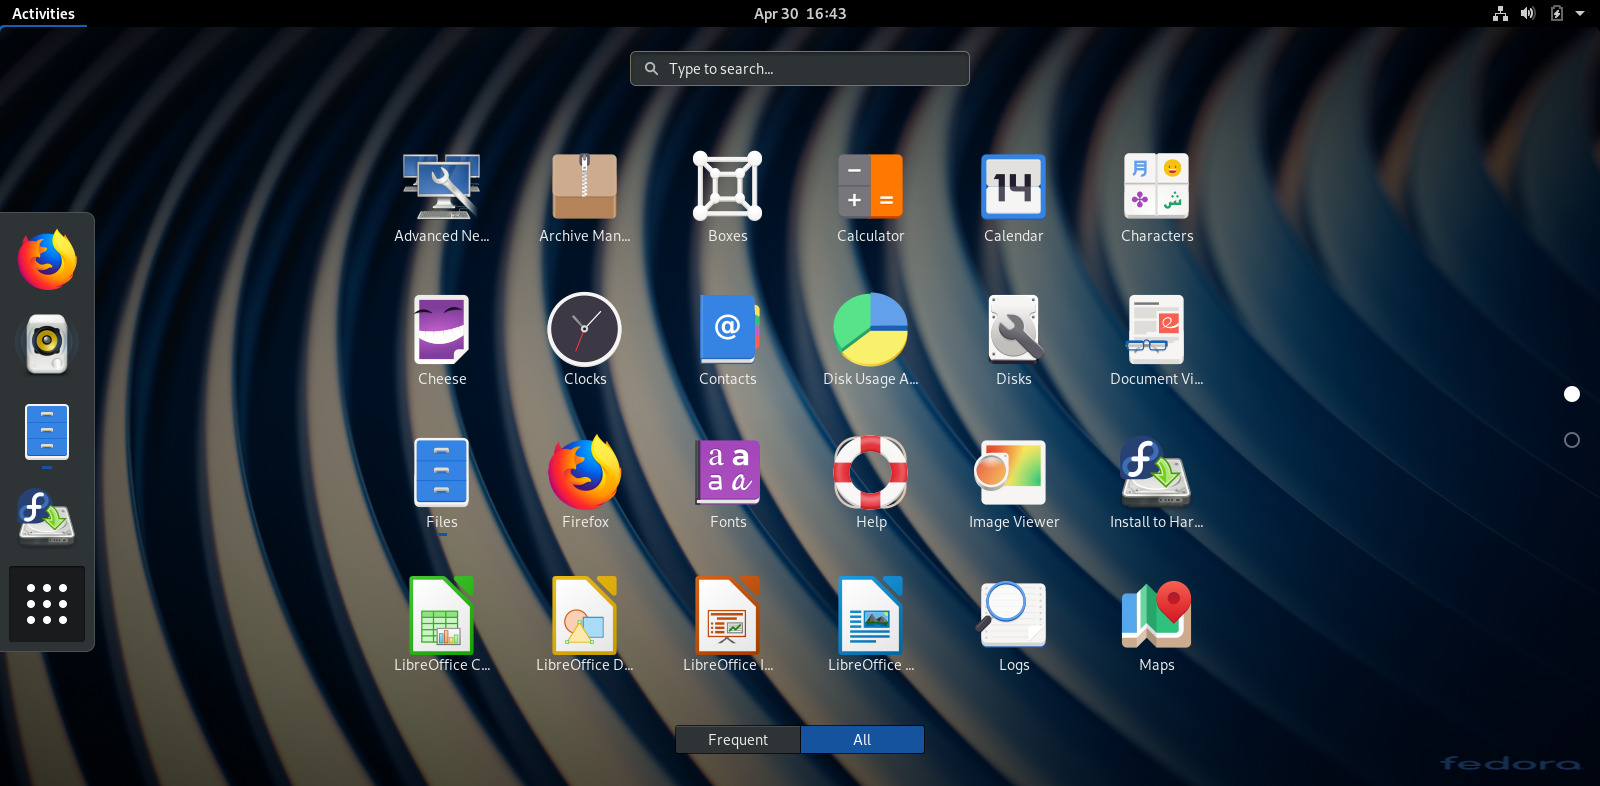
Task: Toggle the Show Applications grid button
Action: pyautogui.click(x=47, y=604)
